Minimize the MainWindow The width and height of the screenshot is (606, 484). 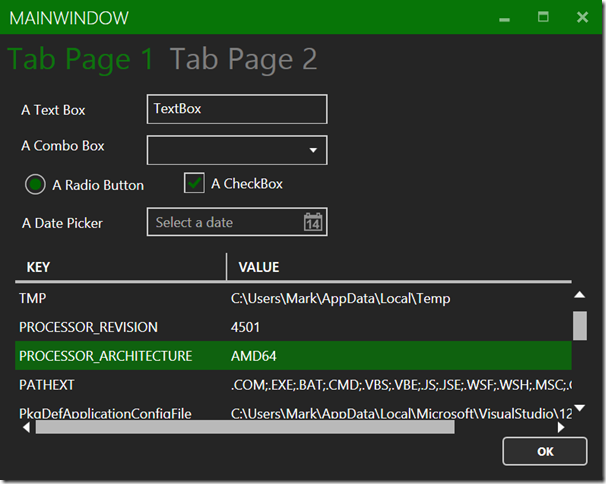(x=505, y=17)
